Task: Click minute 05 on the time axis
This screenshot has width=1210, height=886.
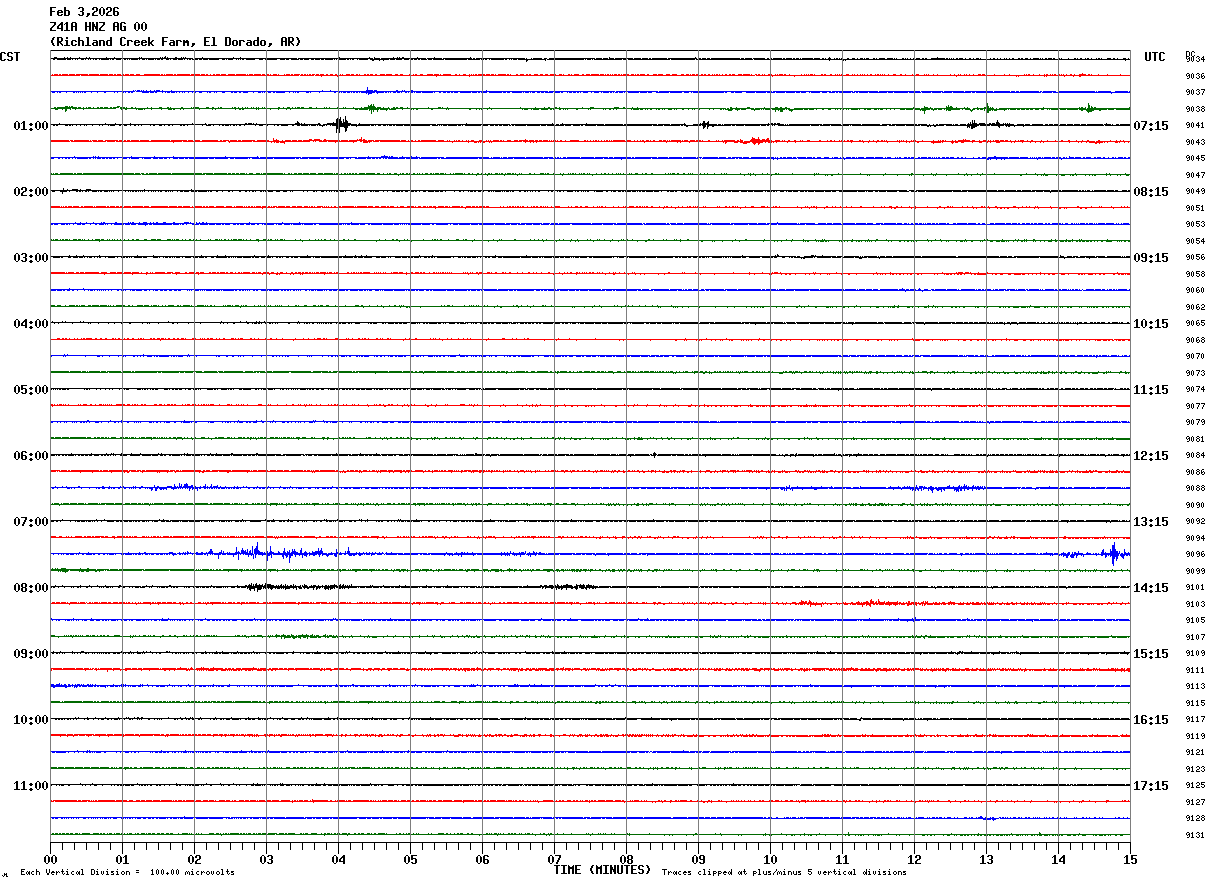Action: click(410, 858)
